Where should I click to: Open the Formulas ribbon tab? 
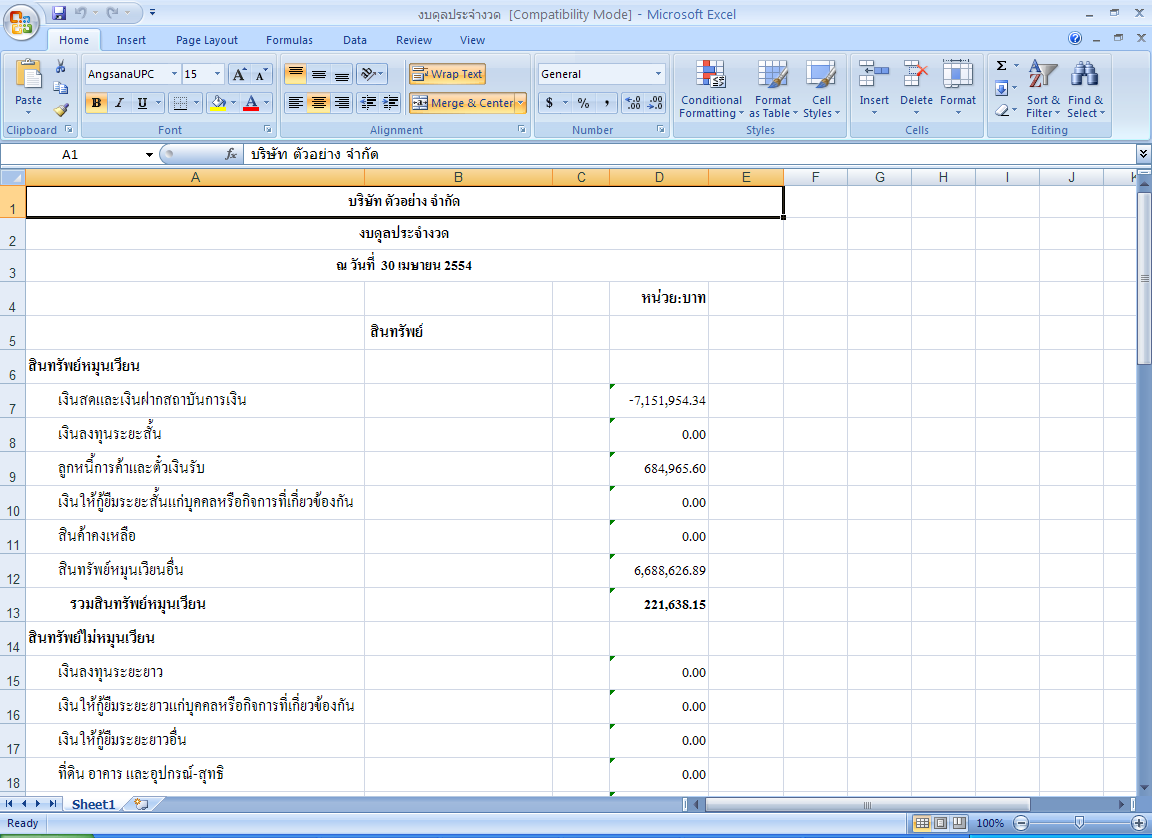pos(289,40)
